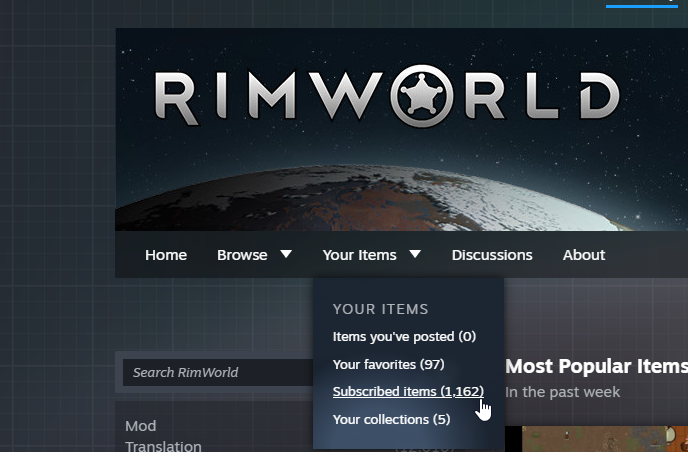Select the Mod filter option
The image size is (688, 452).
pyautogui.click(x=140, y=426)
